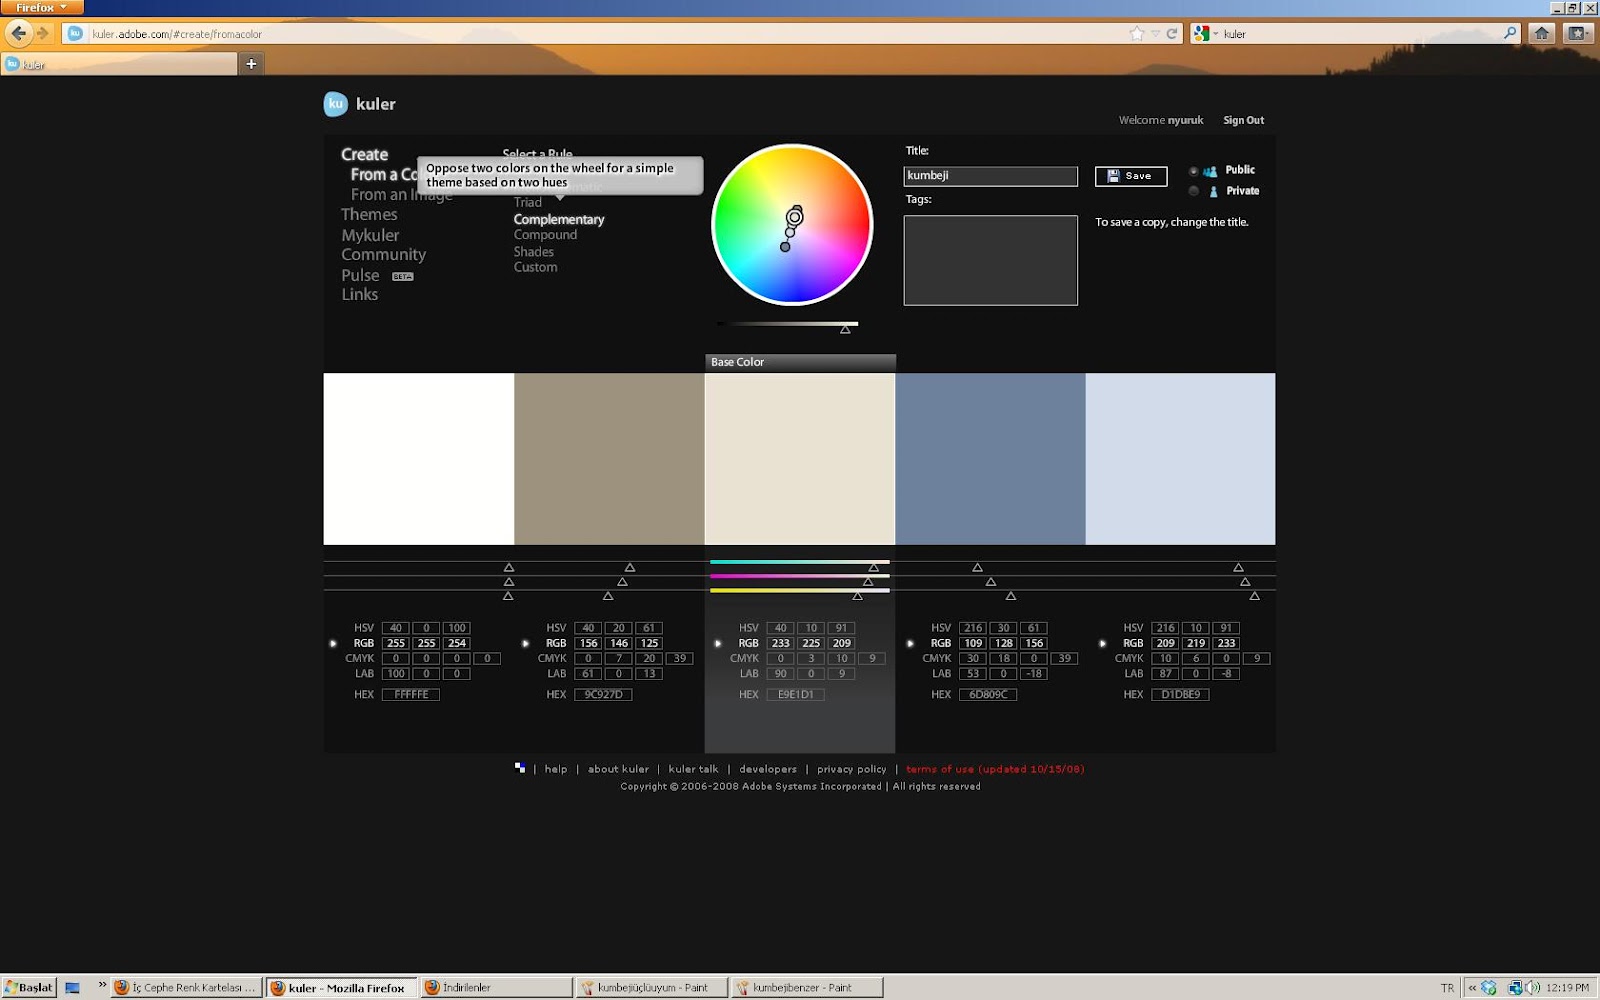Expand hidden tray icons chevron

click(1472, 987)
